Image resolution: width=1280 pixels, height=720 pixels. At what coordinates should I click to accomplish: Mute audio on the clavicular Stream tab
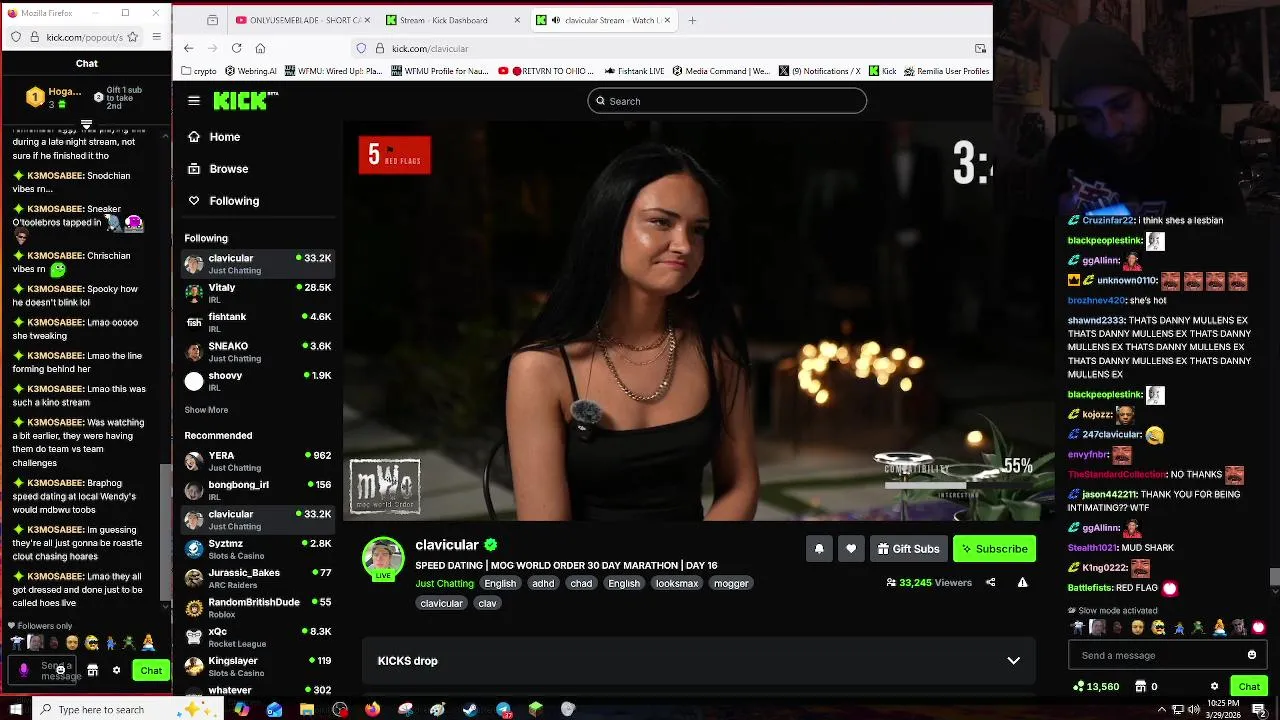pos(554,20)
